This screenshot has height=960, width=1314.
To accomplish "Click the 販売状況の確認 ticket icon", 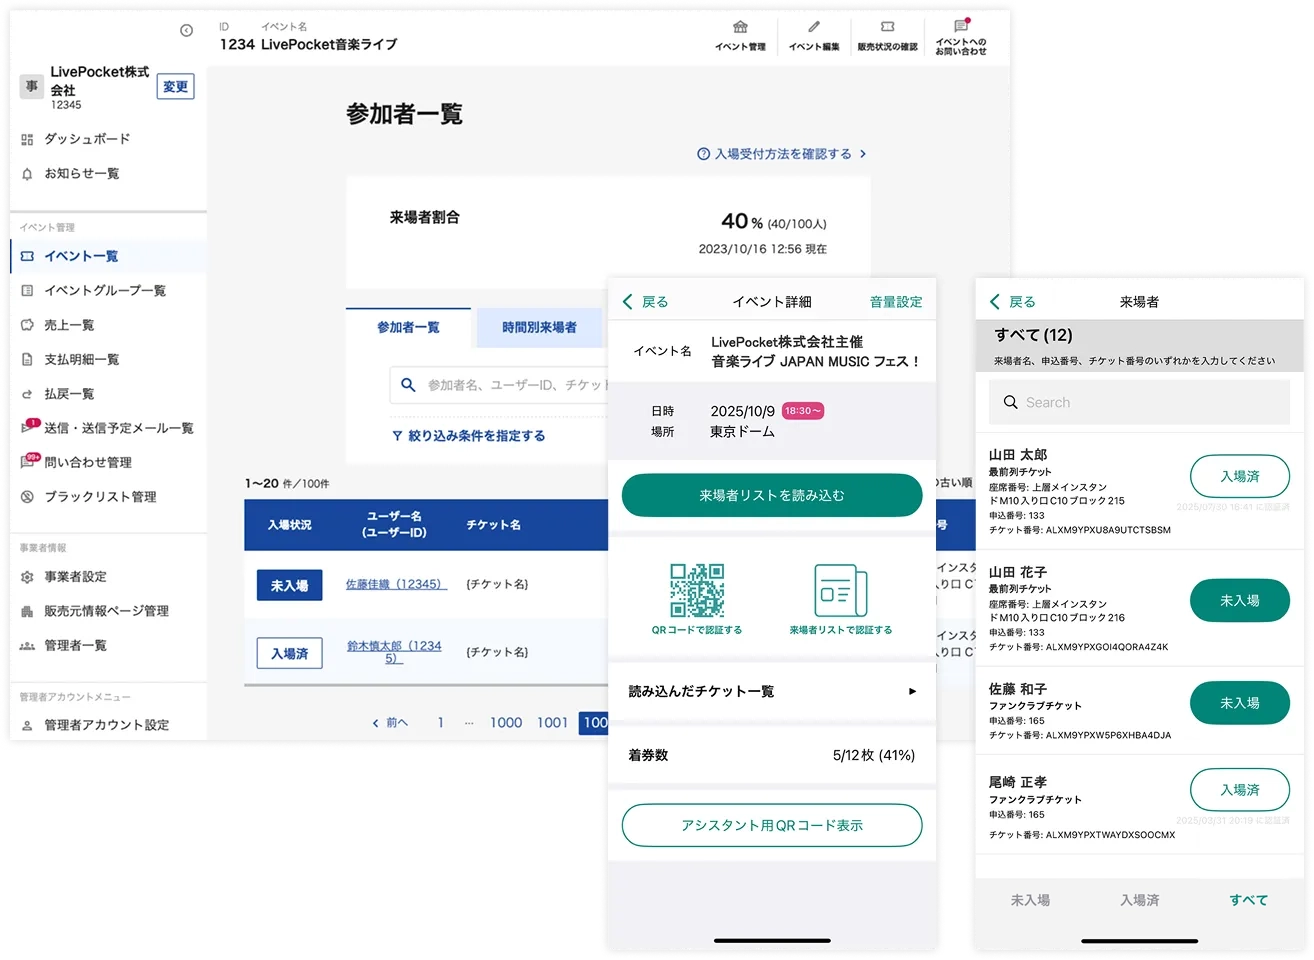I will (x=887, y=28).
